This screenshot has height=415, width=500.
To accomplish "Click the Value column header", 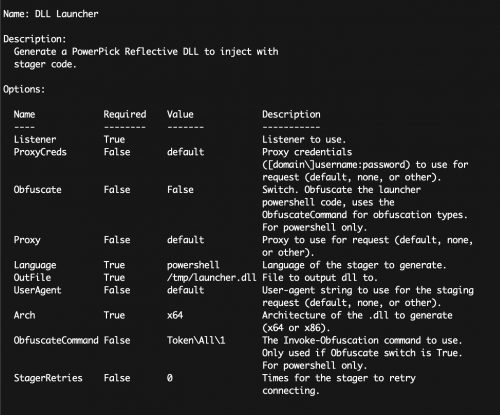I will pos(180,115).
